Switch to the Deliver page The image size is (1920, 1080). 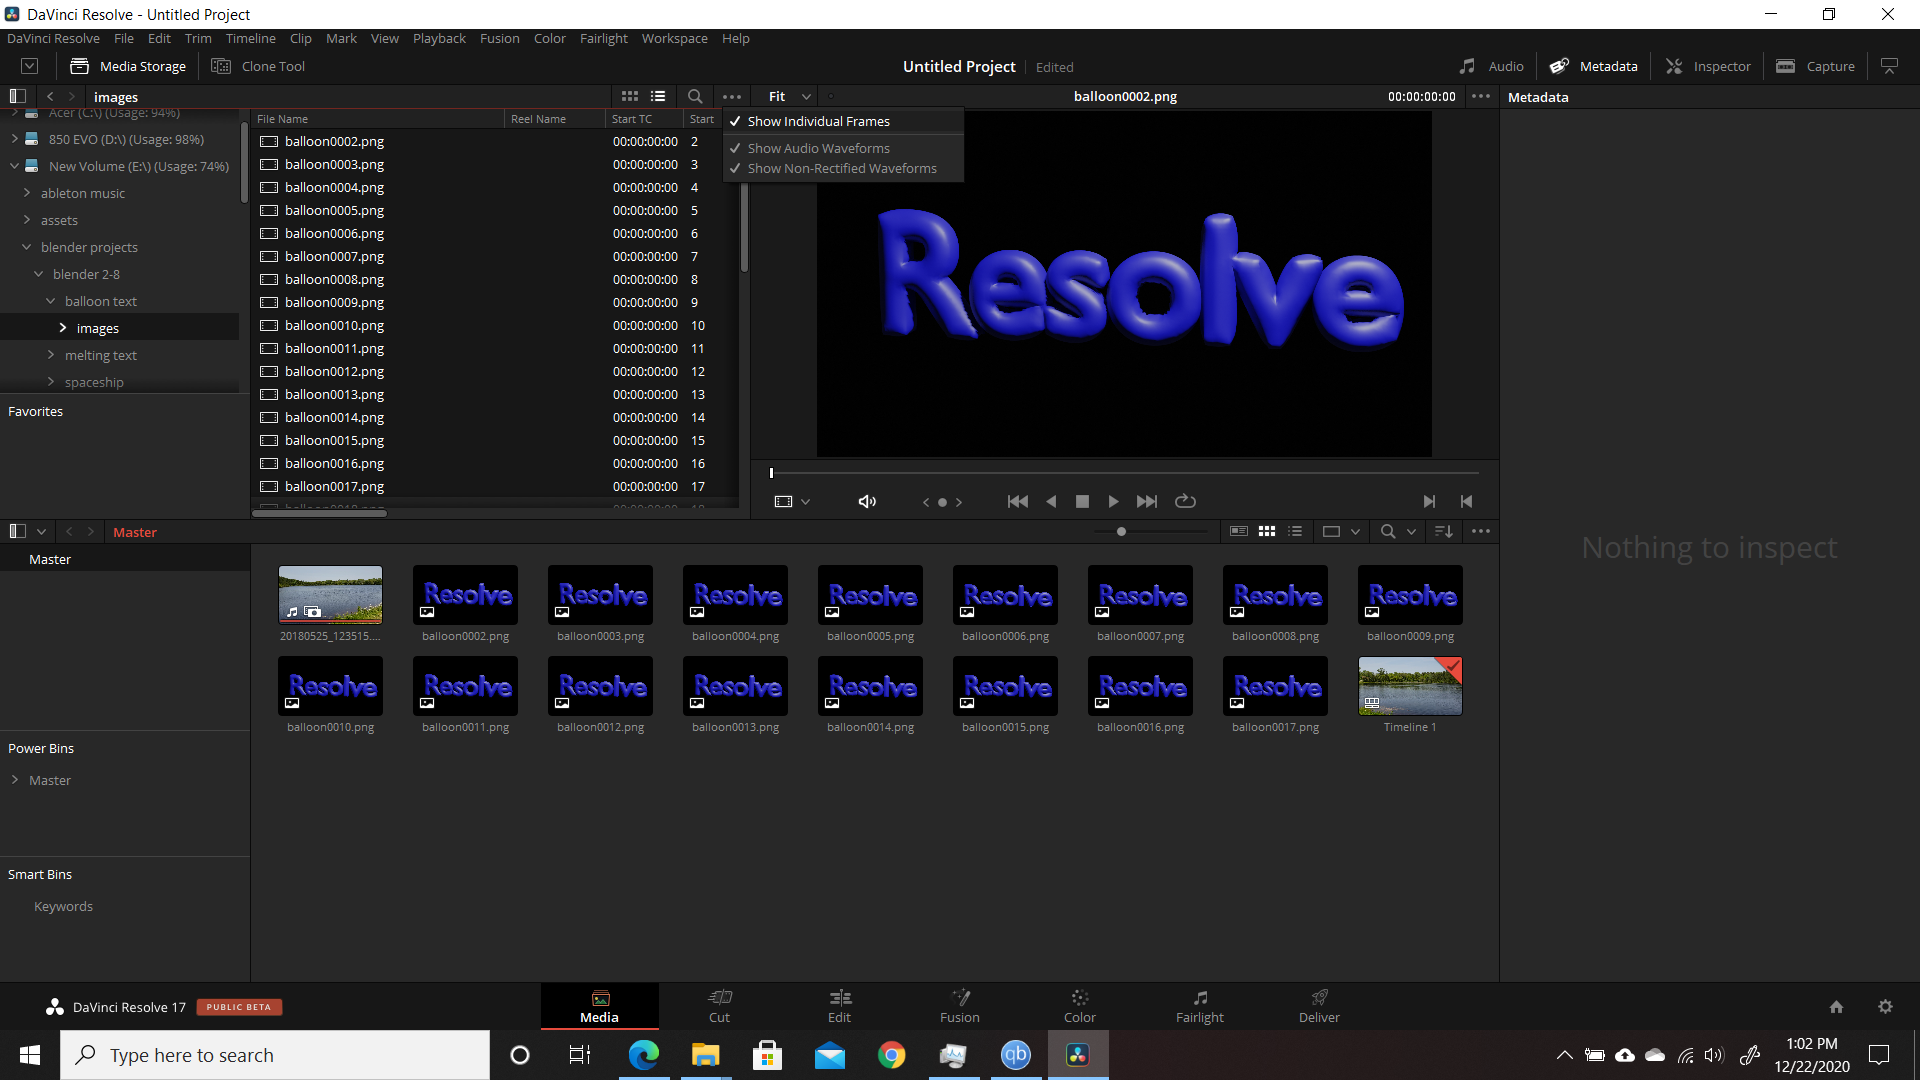[1320, 1006]
